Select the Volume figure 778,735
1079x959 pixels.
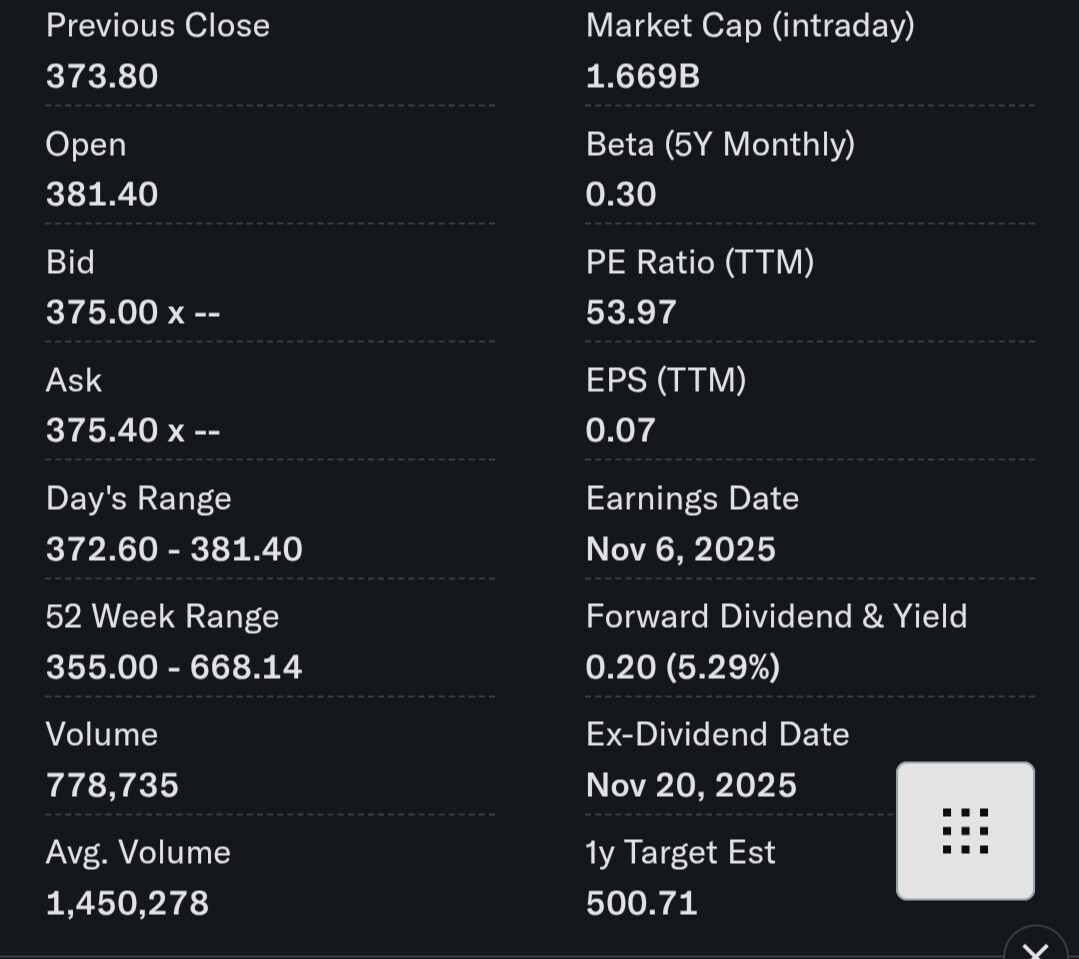point(112,785)
